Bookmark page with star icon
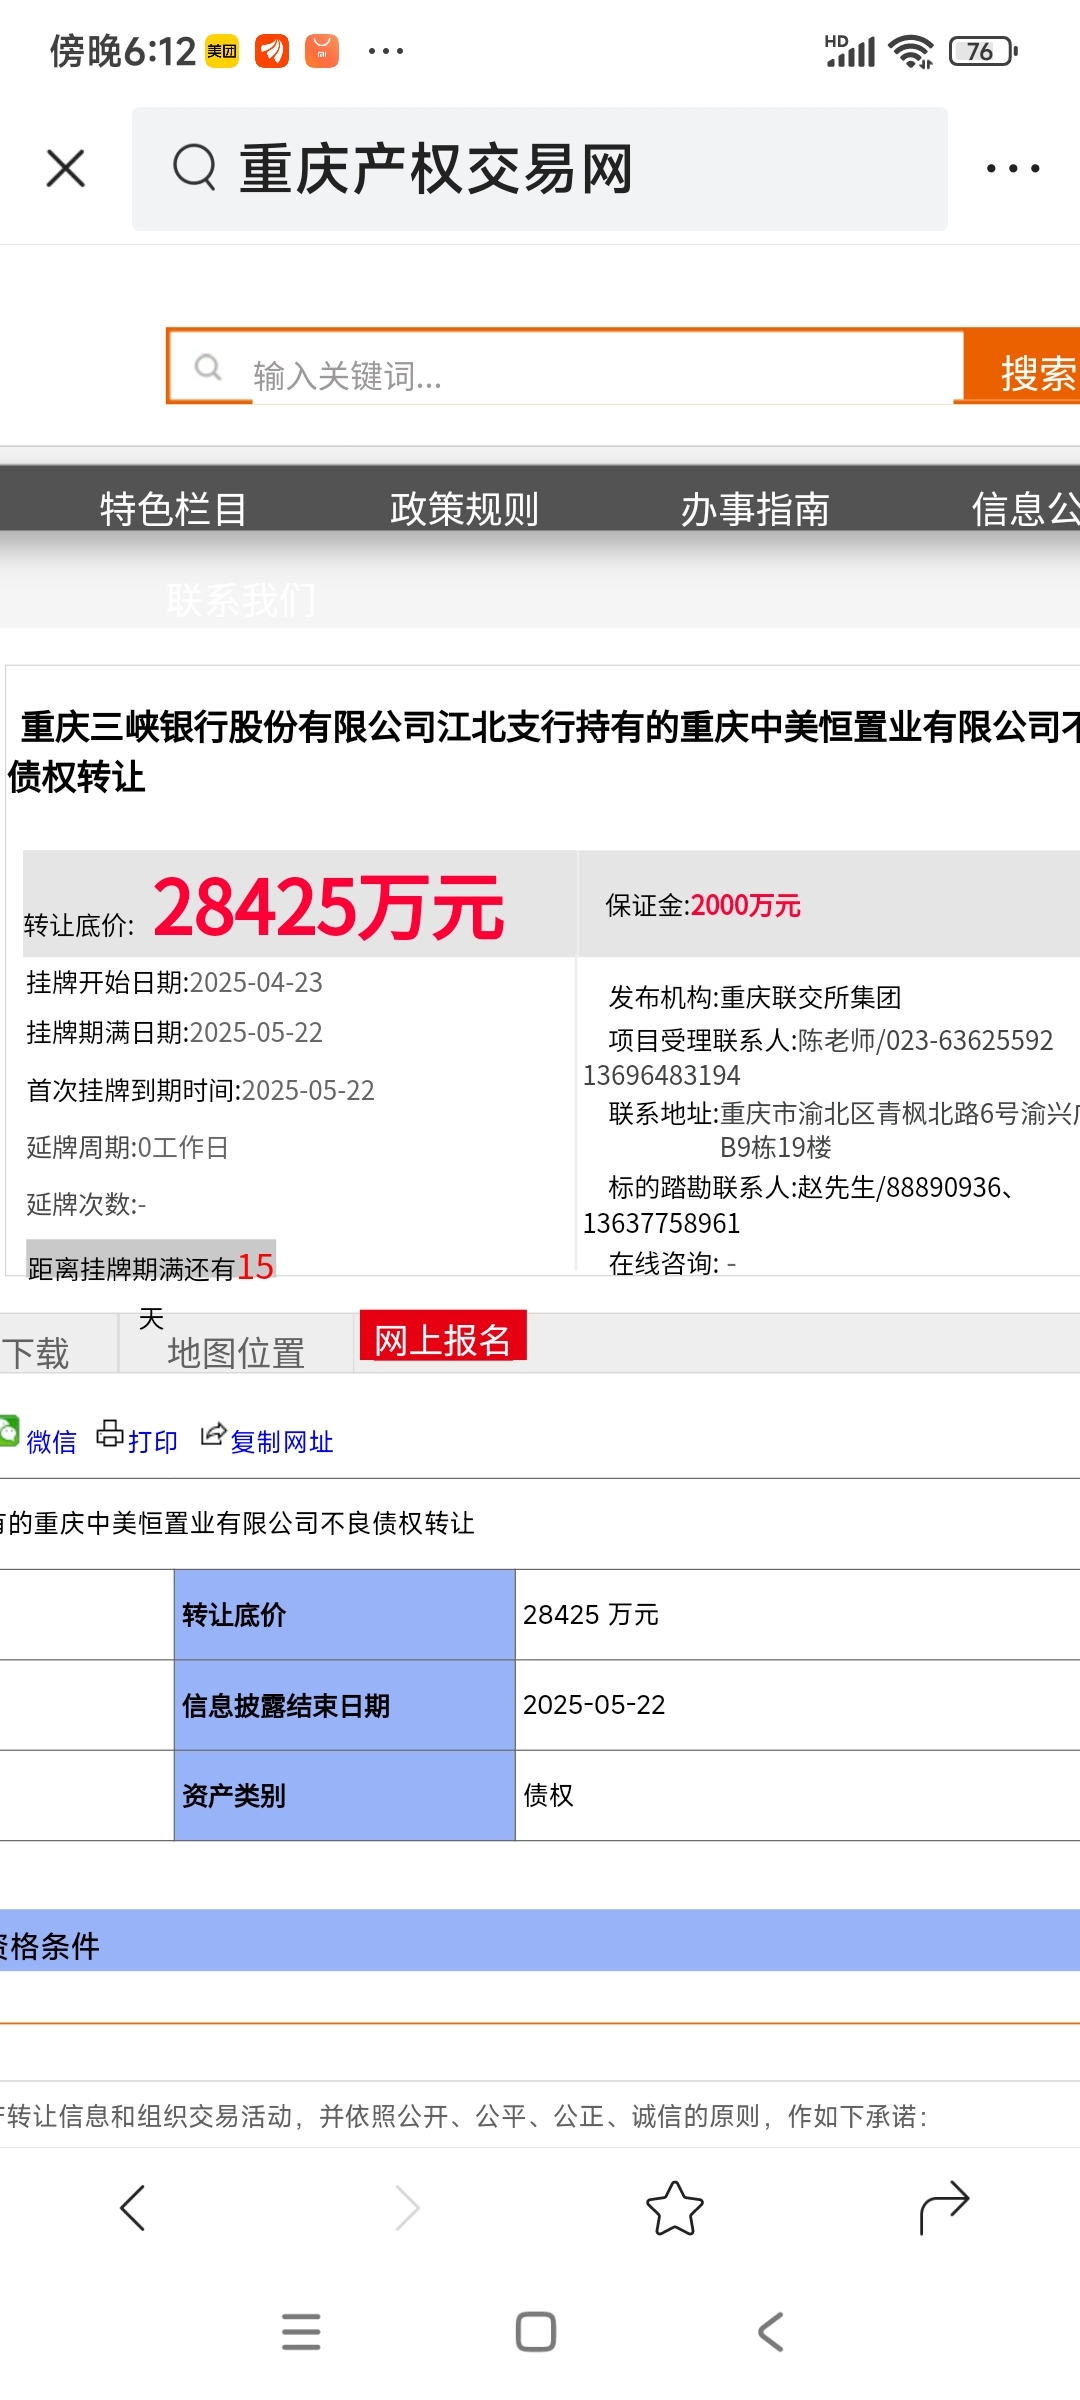Screen dimensions: 1080x2400 click(675, 2208)
